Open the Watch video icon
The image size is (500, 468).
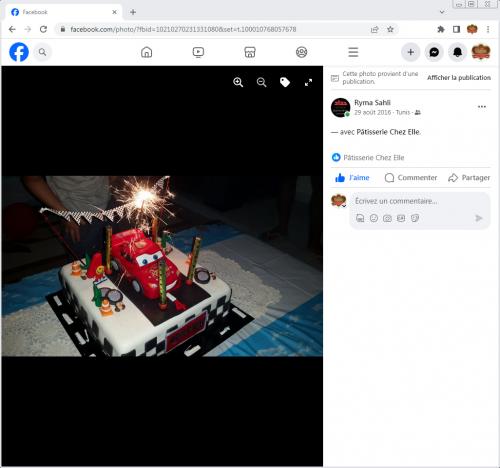click(198, 52)
